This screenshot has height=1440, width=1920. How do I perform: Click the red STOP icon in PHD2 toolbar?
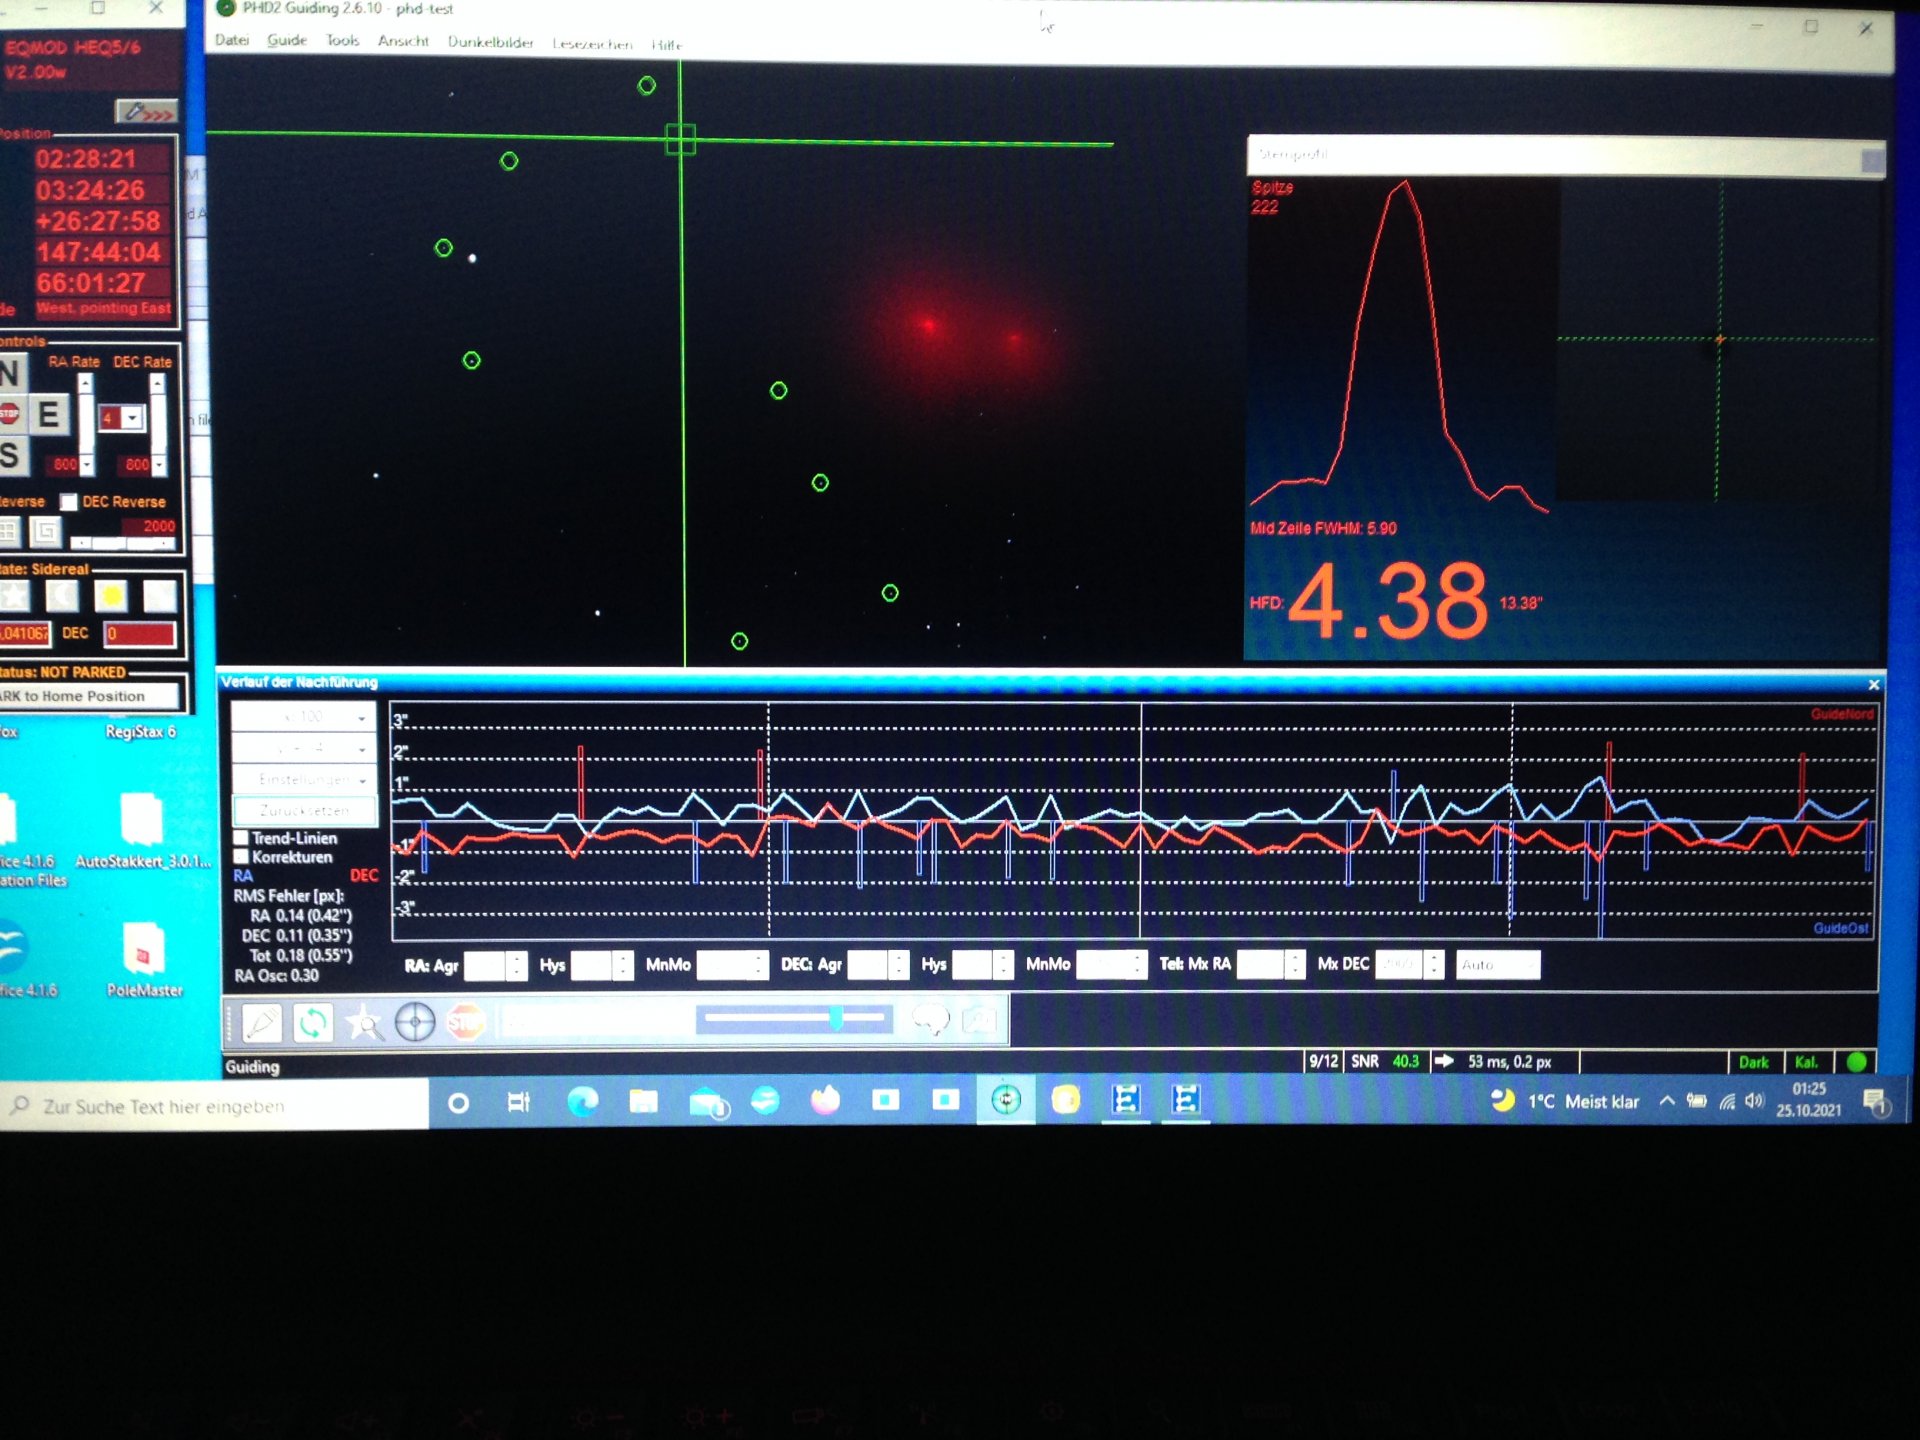click(465, 1022)
